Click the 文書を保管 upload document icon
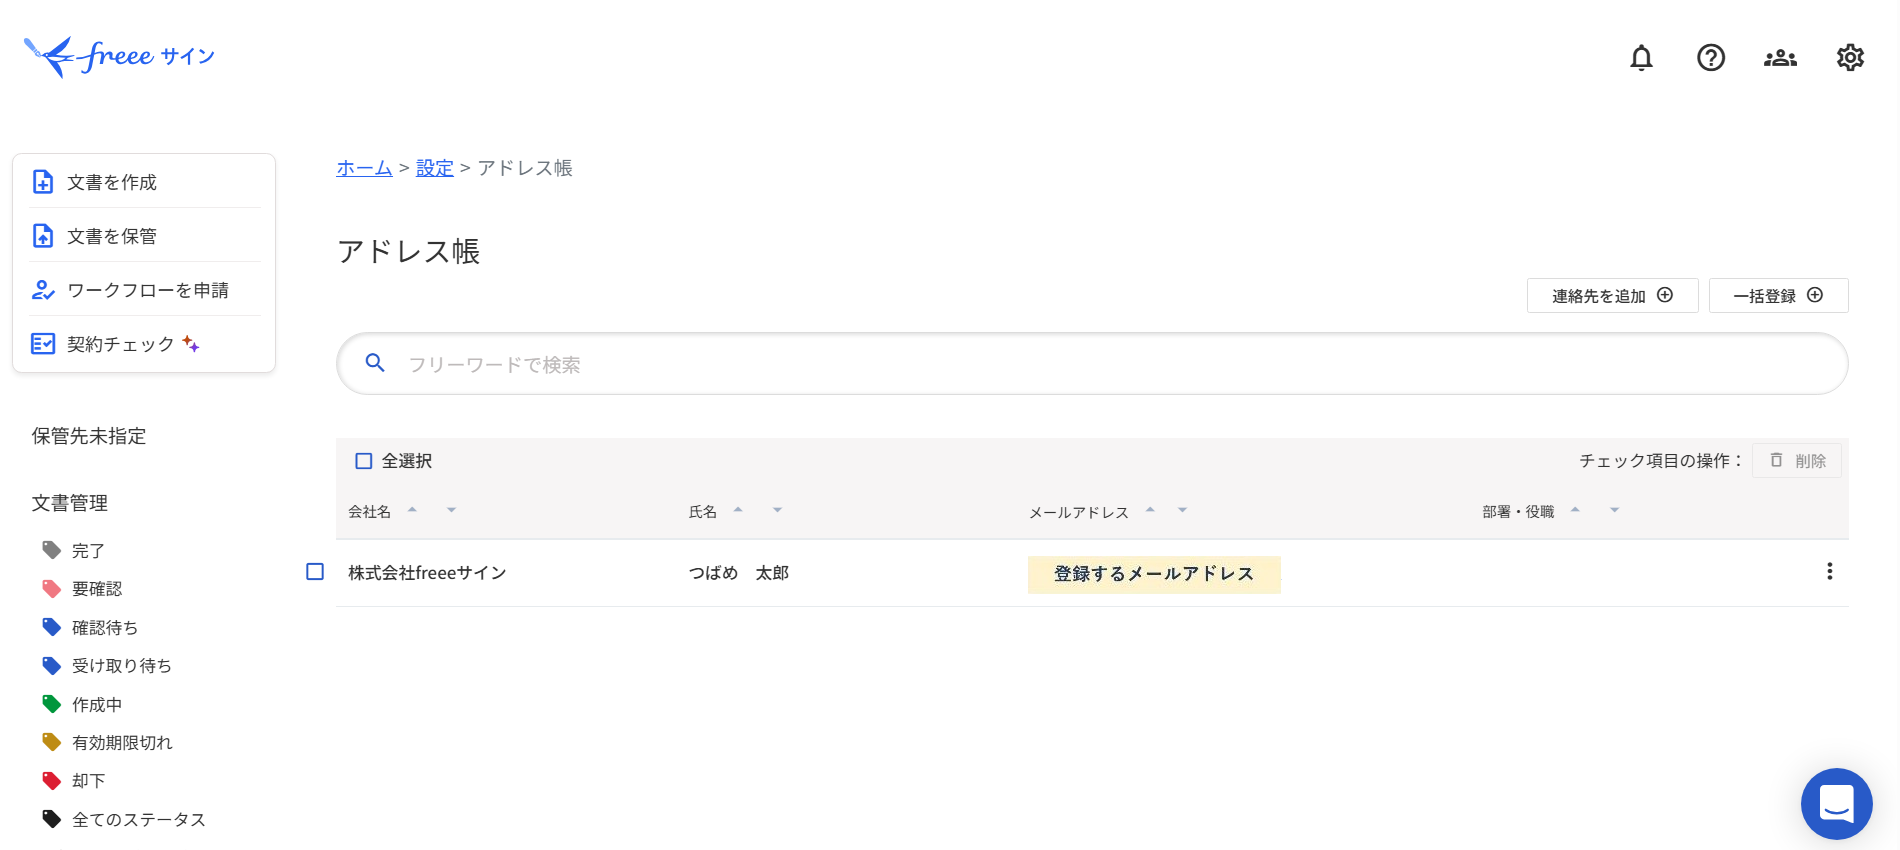Viewport: 1900px width, 850px height. coord(43,236)
